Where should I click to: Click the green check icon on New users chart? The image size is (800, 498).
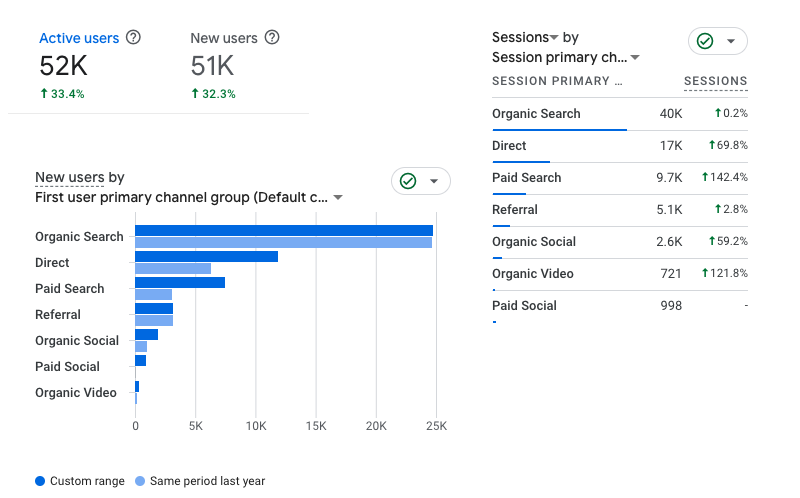point(408,181)
